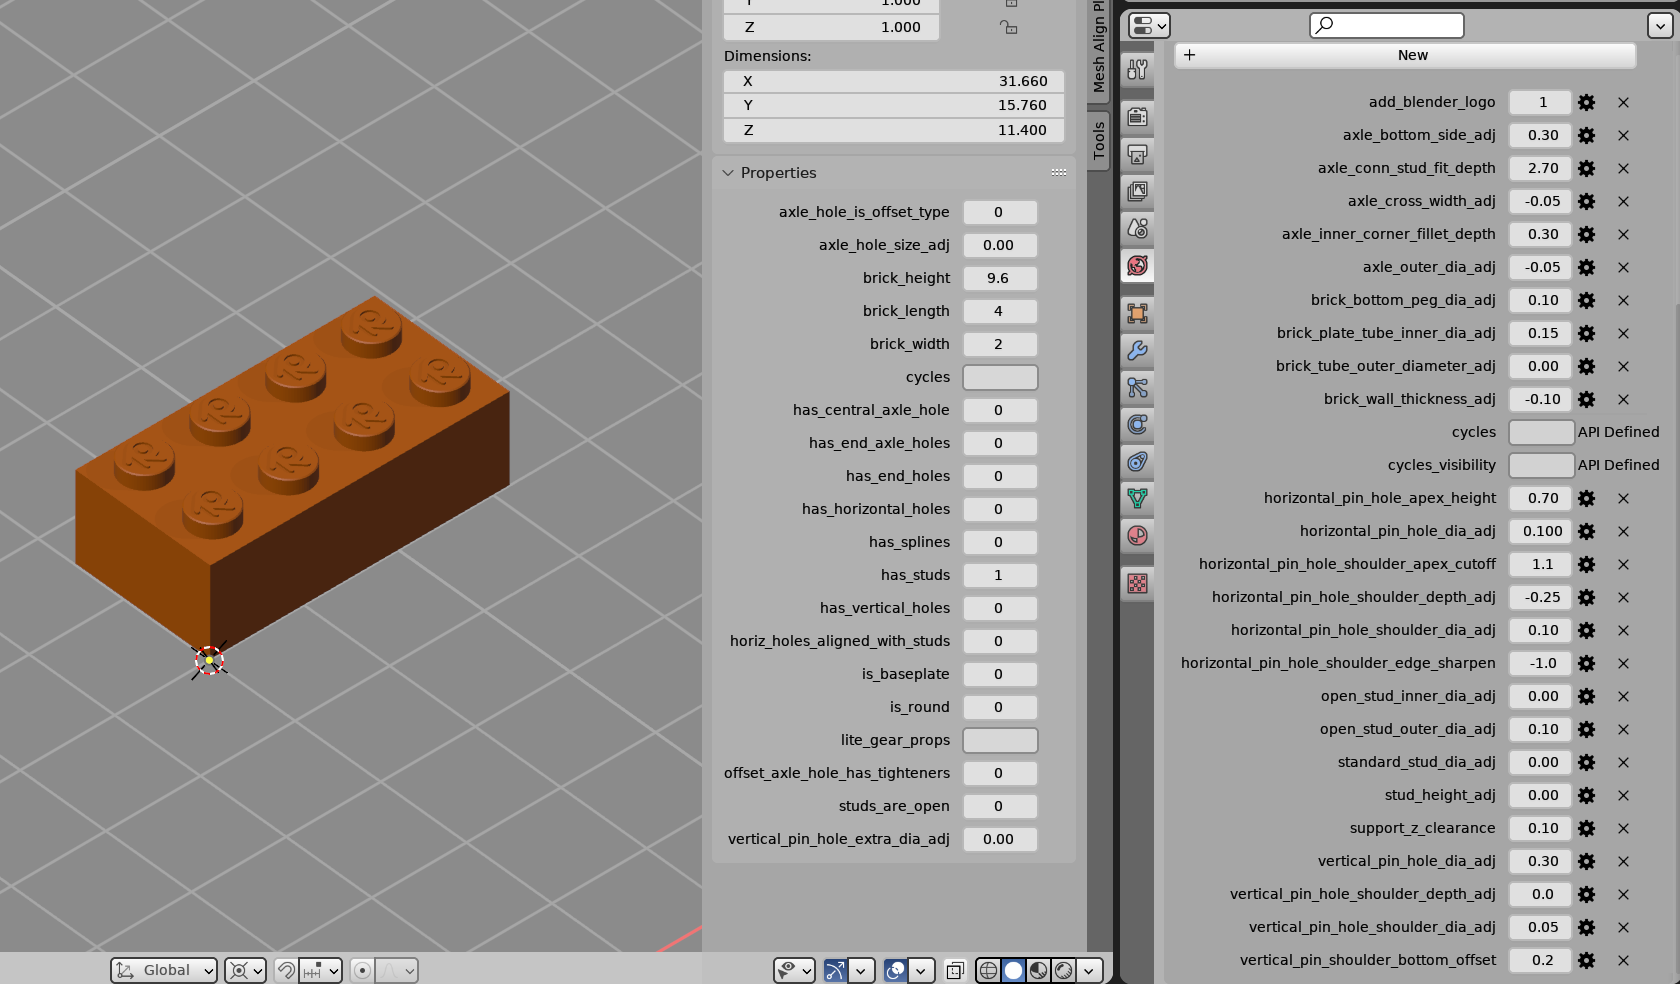The height and width of the screenshot is (984, 1680).
Task: Click the Dimensions X field
Action: pyautogui.click(x=894, y=81)
